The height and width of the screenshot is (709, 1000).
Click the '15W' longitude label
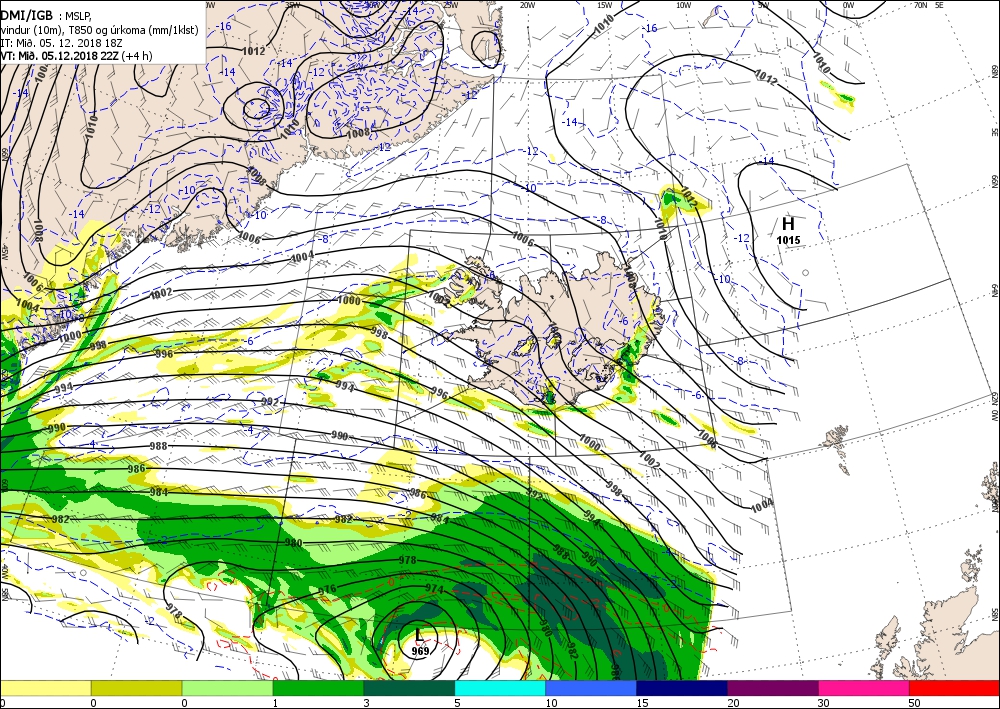pyautogui.click(x=605, y=5)
